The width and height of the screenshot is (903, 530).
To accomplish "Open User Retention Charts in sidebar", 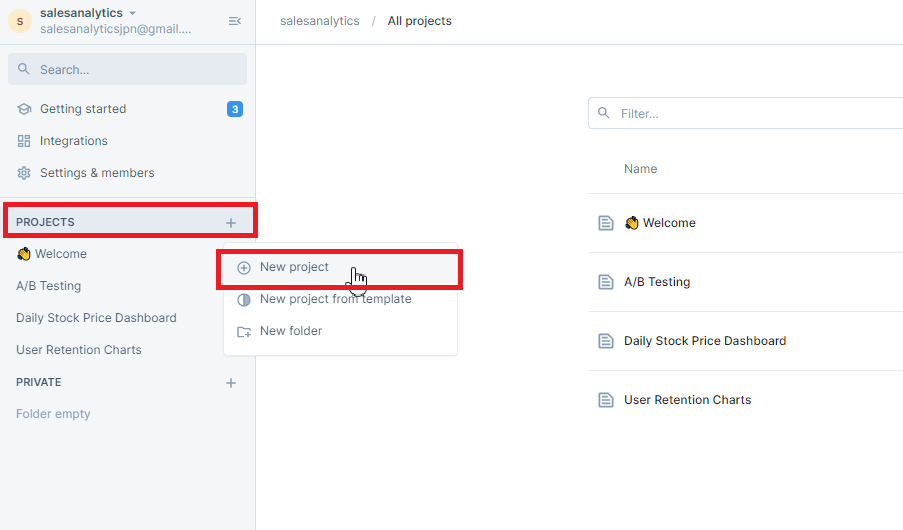I will click(x=79, y=350).
